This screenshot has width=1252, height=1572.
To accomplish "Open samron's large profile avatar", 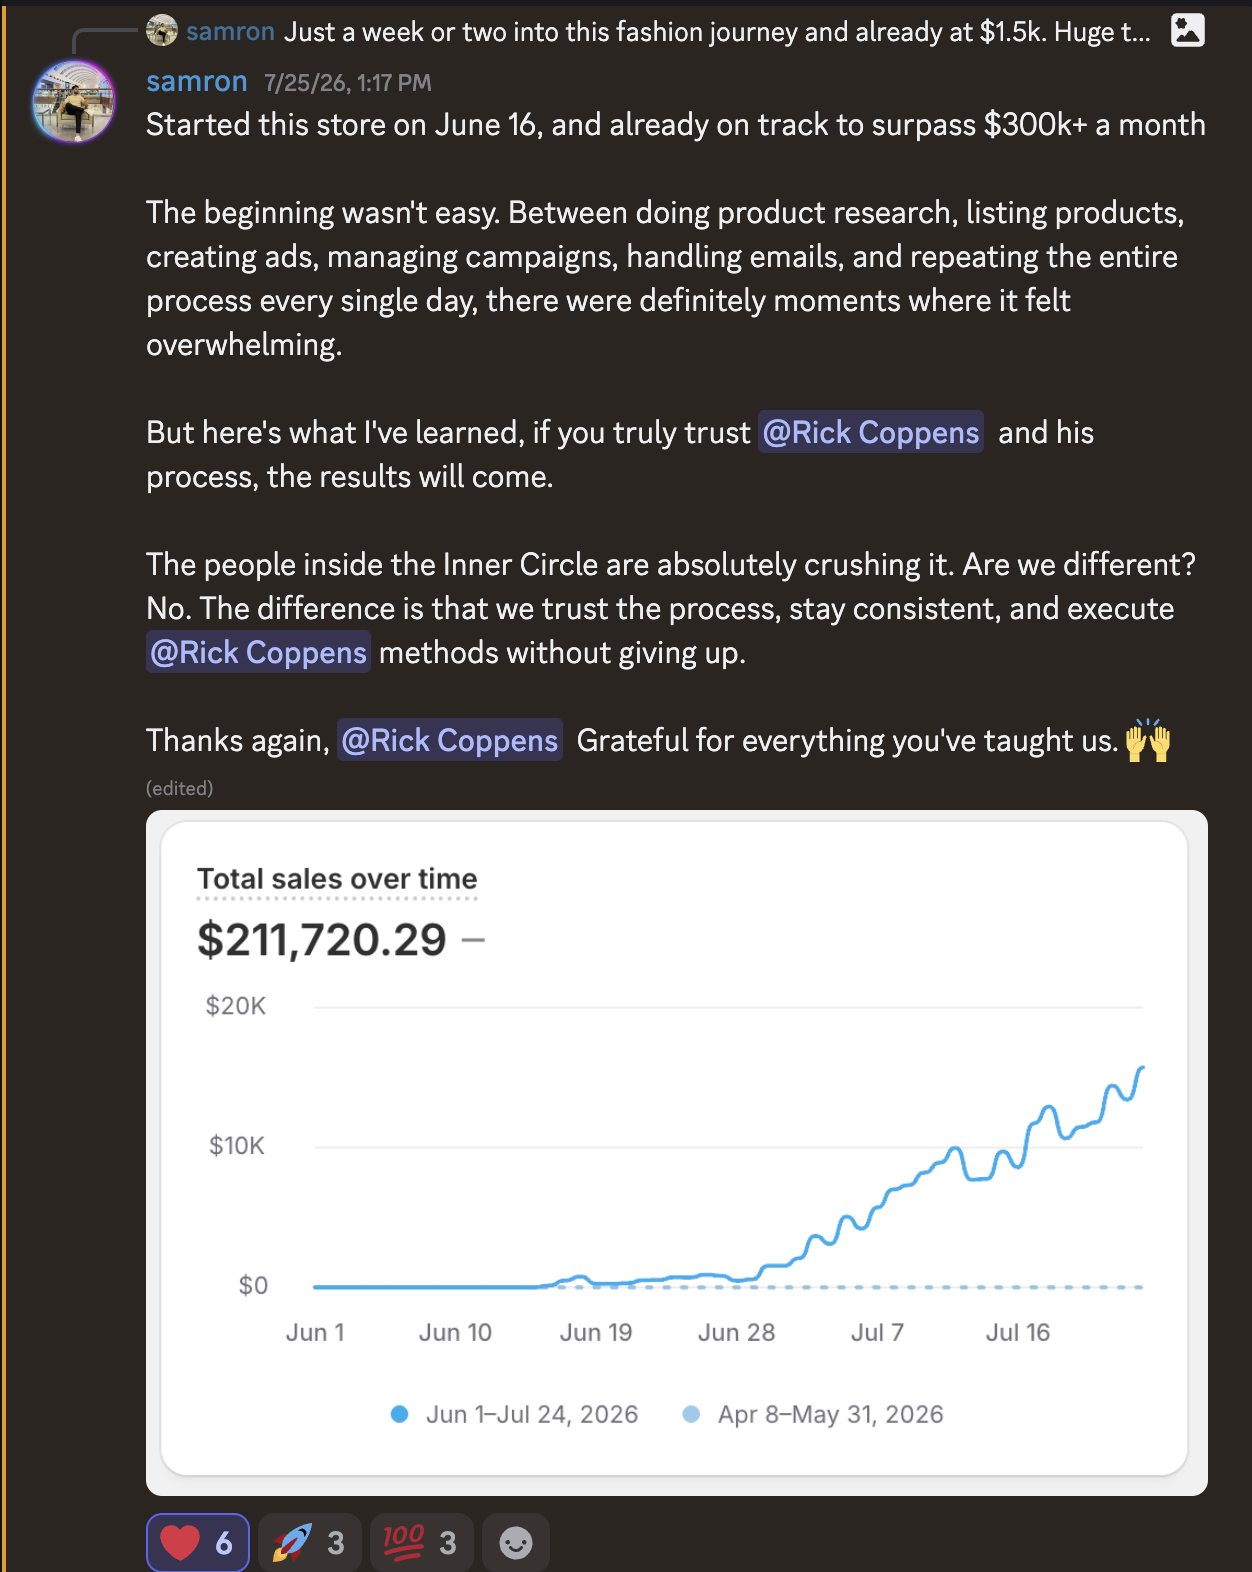I will [x=73, y=101].
